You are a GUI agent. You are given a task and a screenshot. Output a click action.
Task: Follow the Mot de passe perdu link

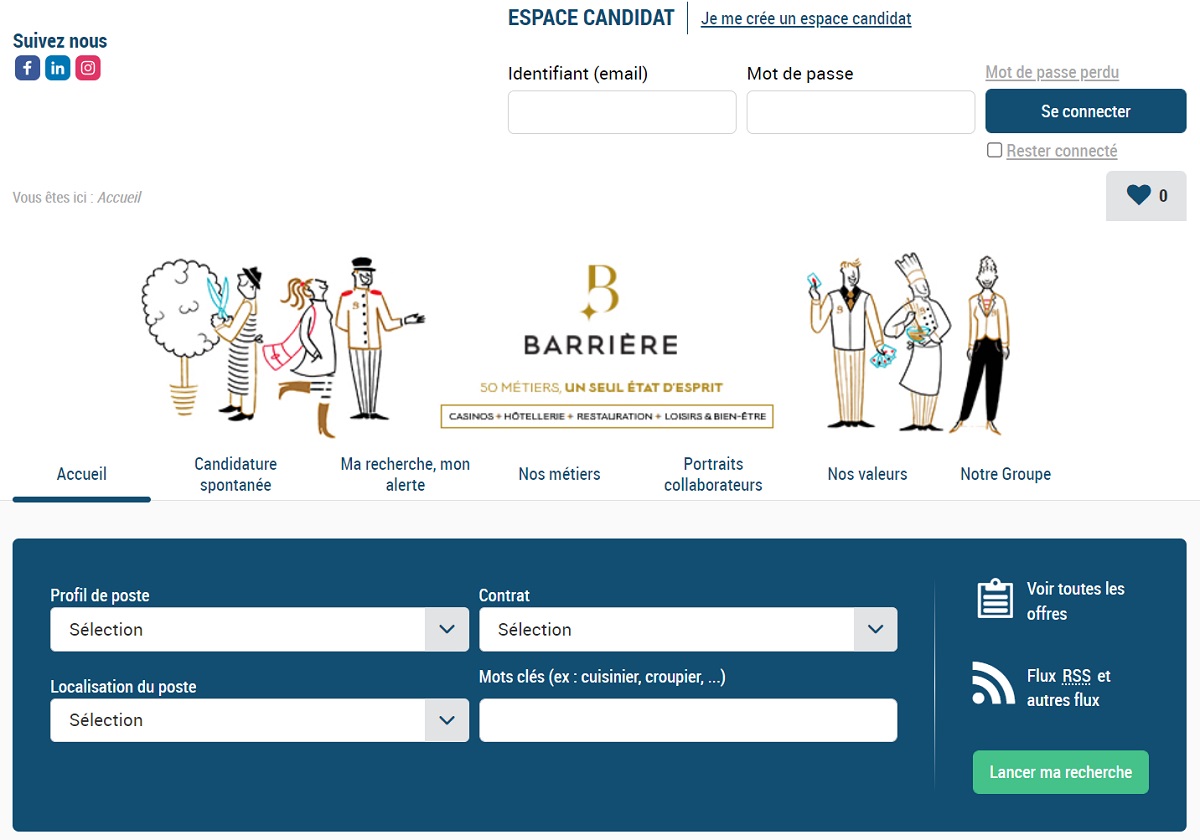[x=1052, y=72]
